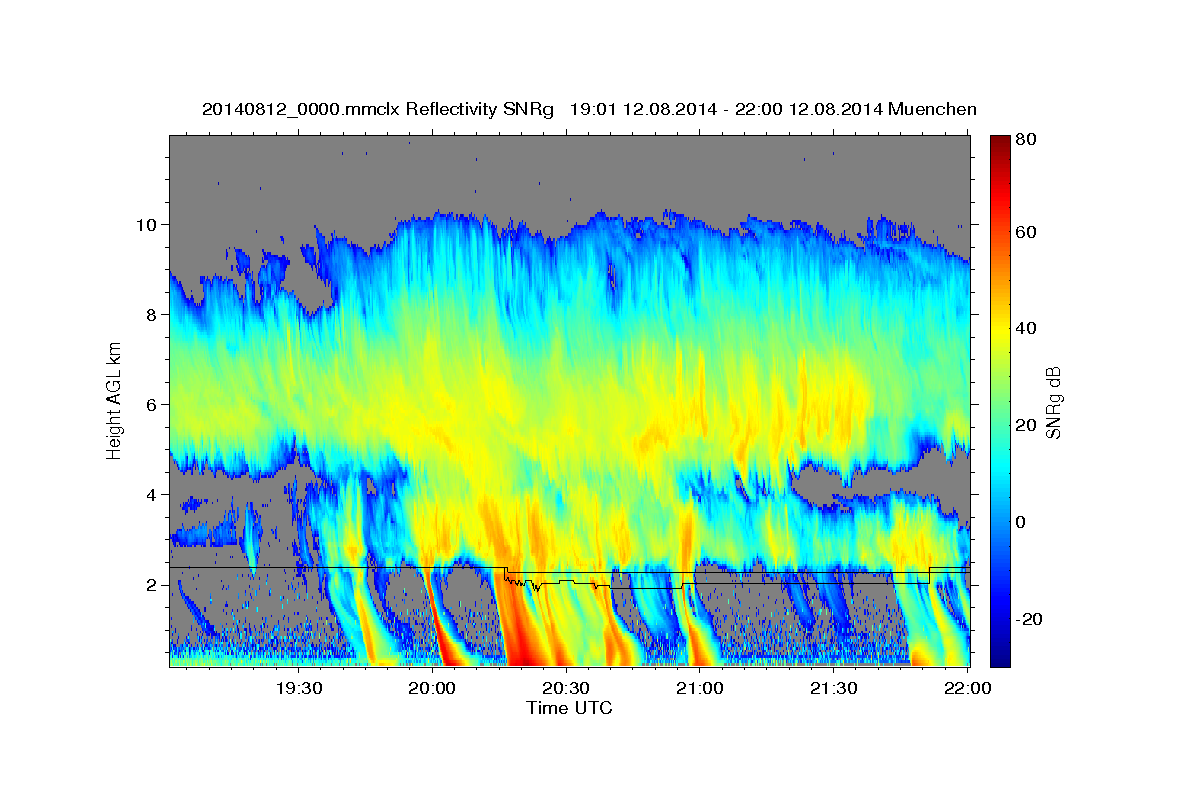This screenshot has width=1200, height=800.
Task: Click the 22:00 time tick label
Action: click(966, 688)
